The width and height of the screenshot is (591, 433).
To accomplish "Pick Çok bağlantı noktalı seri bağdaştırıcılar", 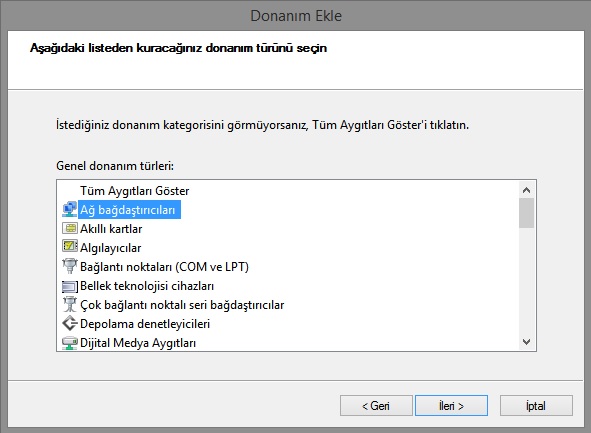I will coord(182,305).
